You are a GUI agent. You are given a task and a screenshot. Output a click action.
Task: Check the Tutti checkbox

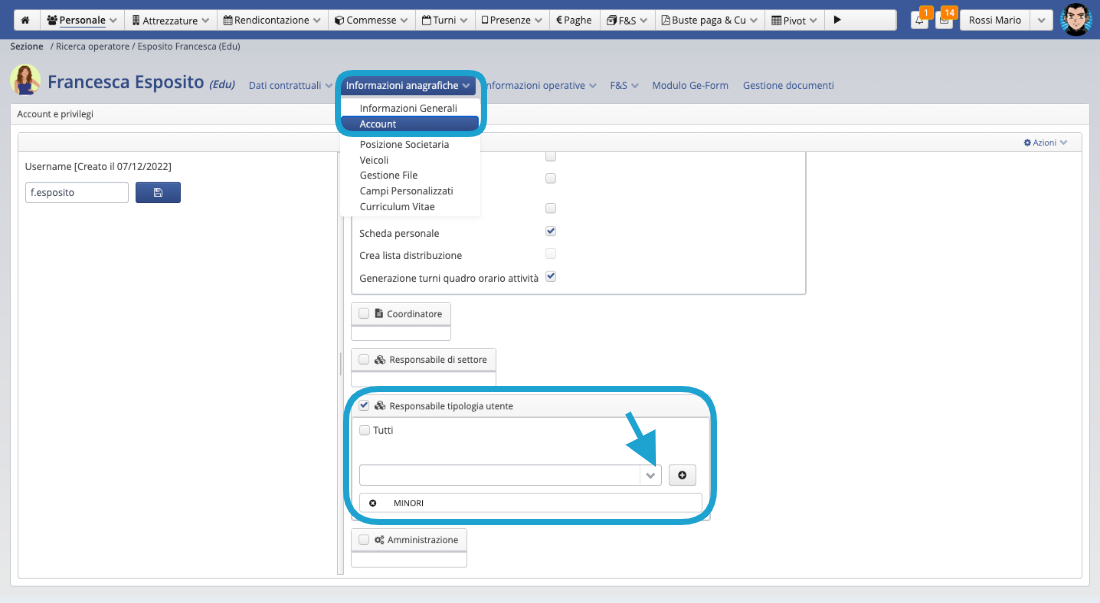pos(364,430)
